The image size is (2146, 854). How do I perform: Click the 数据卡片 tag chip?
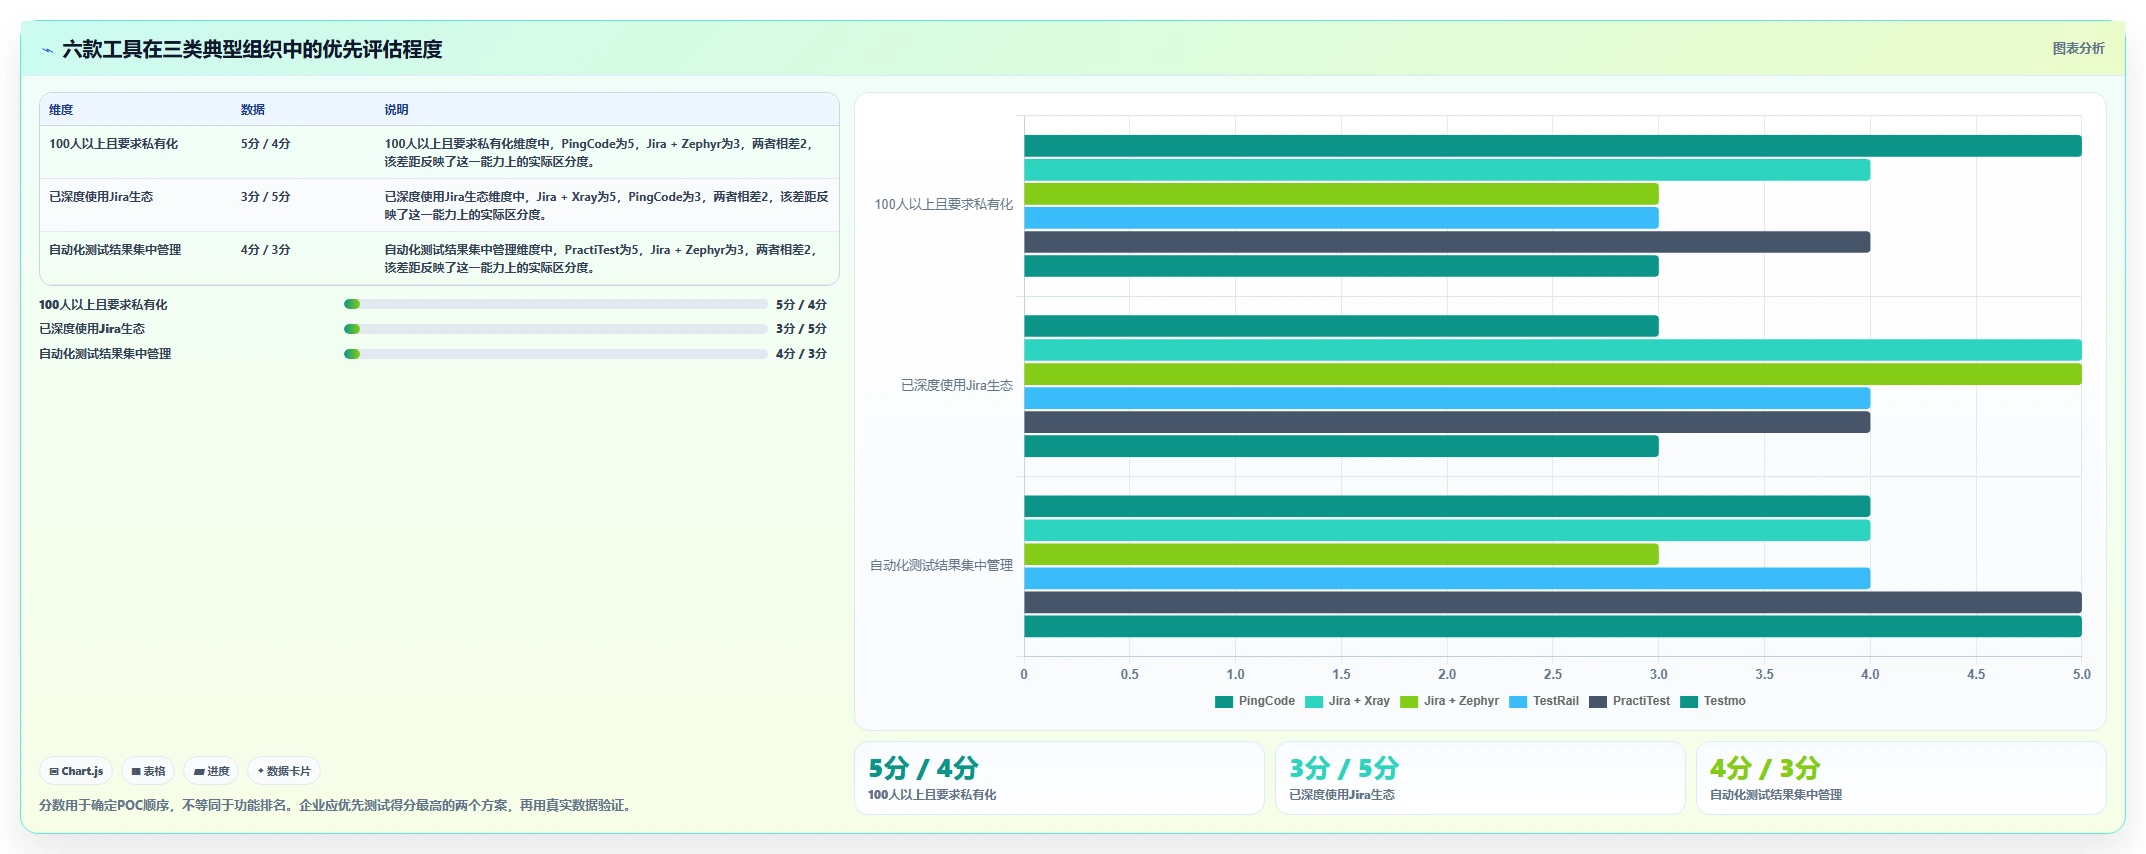click(284, 771)
